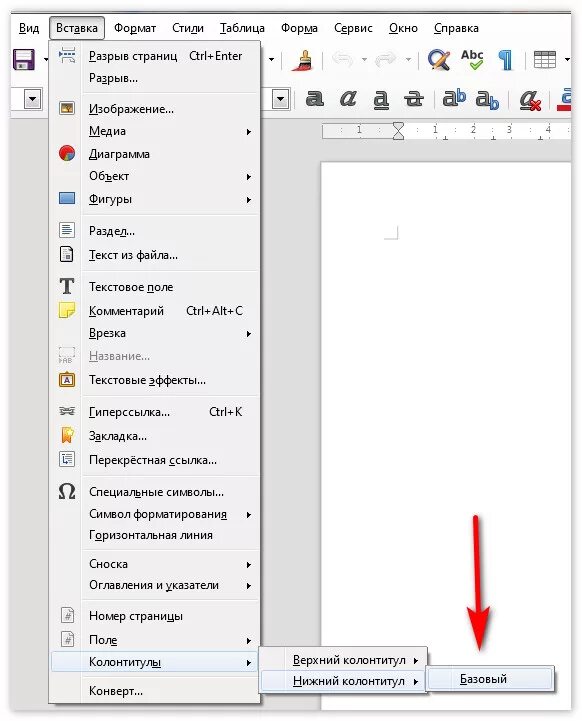Select Текстовое поле menu entry
The image size is (582, 721).
click(x=155, y=287)
